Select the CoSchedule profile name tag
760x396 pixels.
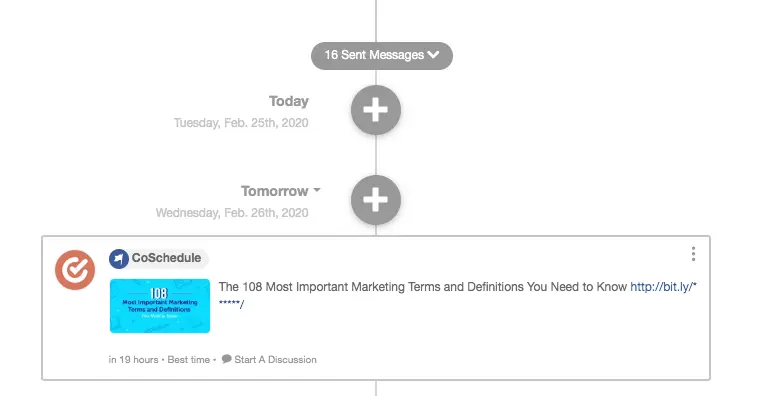[159, 258]
